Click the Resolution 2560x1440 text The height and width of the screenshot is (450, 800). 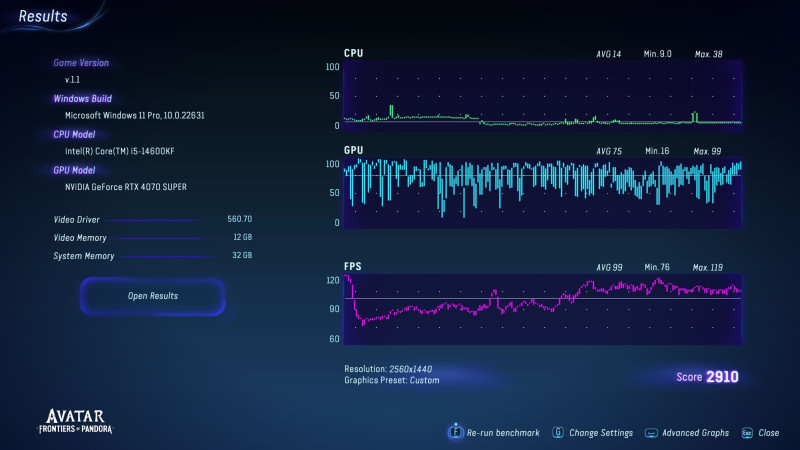[x=388, y=369]
